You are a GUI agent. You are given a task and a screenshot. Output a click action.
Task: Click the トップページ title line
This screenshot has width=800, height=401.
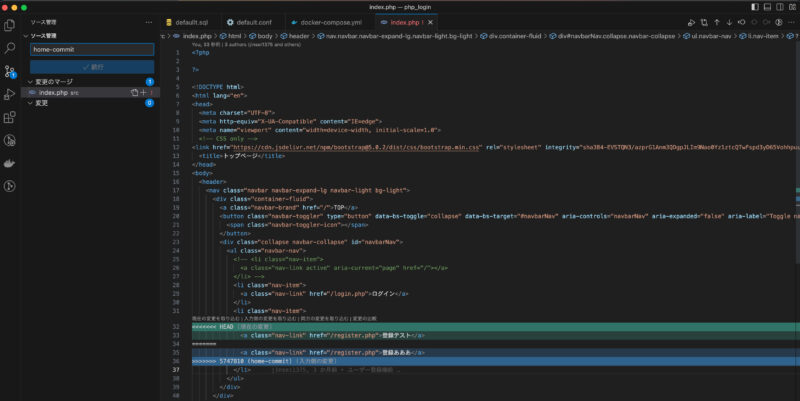point(242,156)
